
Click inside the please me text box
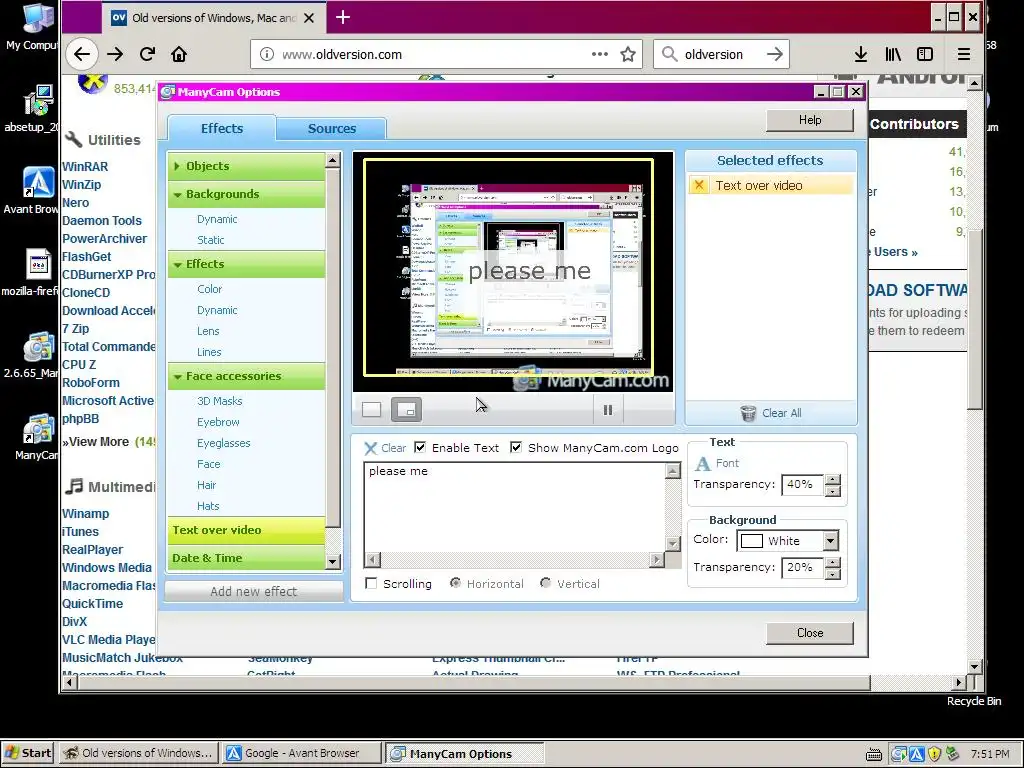click(515, 507)
